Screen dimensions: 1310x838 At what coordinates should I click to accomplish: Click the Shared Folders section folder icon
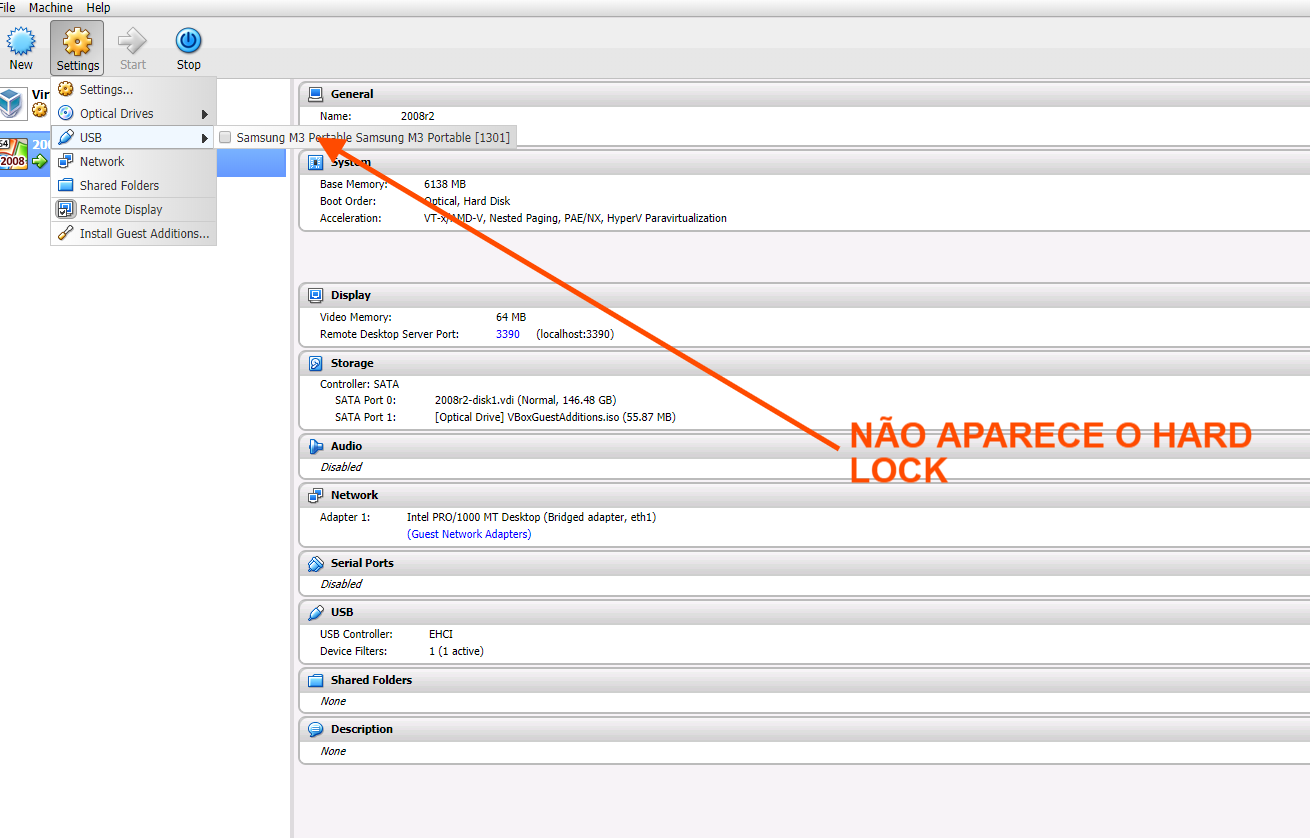[x=315, y=680]
